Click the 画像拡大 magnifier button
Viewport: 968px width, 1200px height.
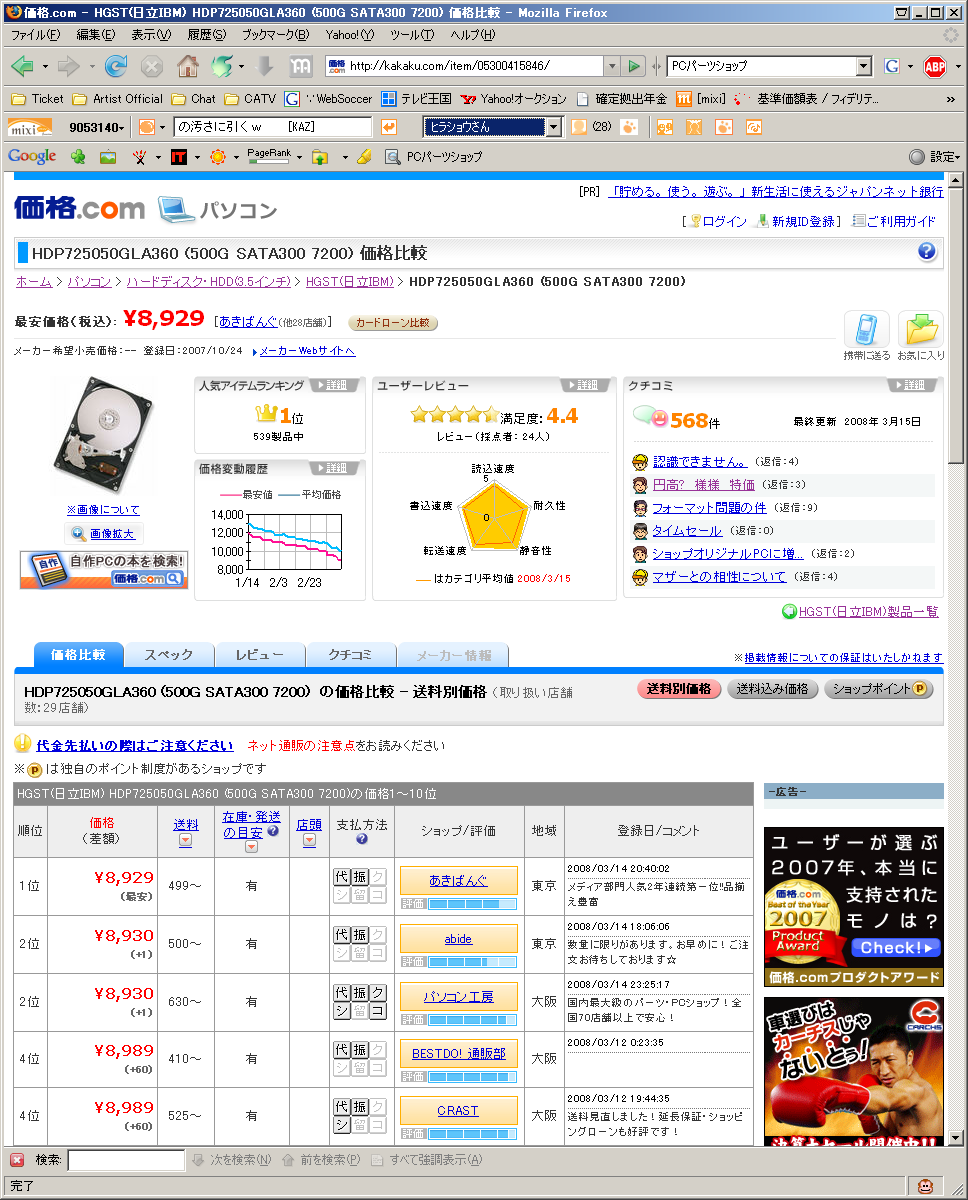click(x=104, y=534)
